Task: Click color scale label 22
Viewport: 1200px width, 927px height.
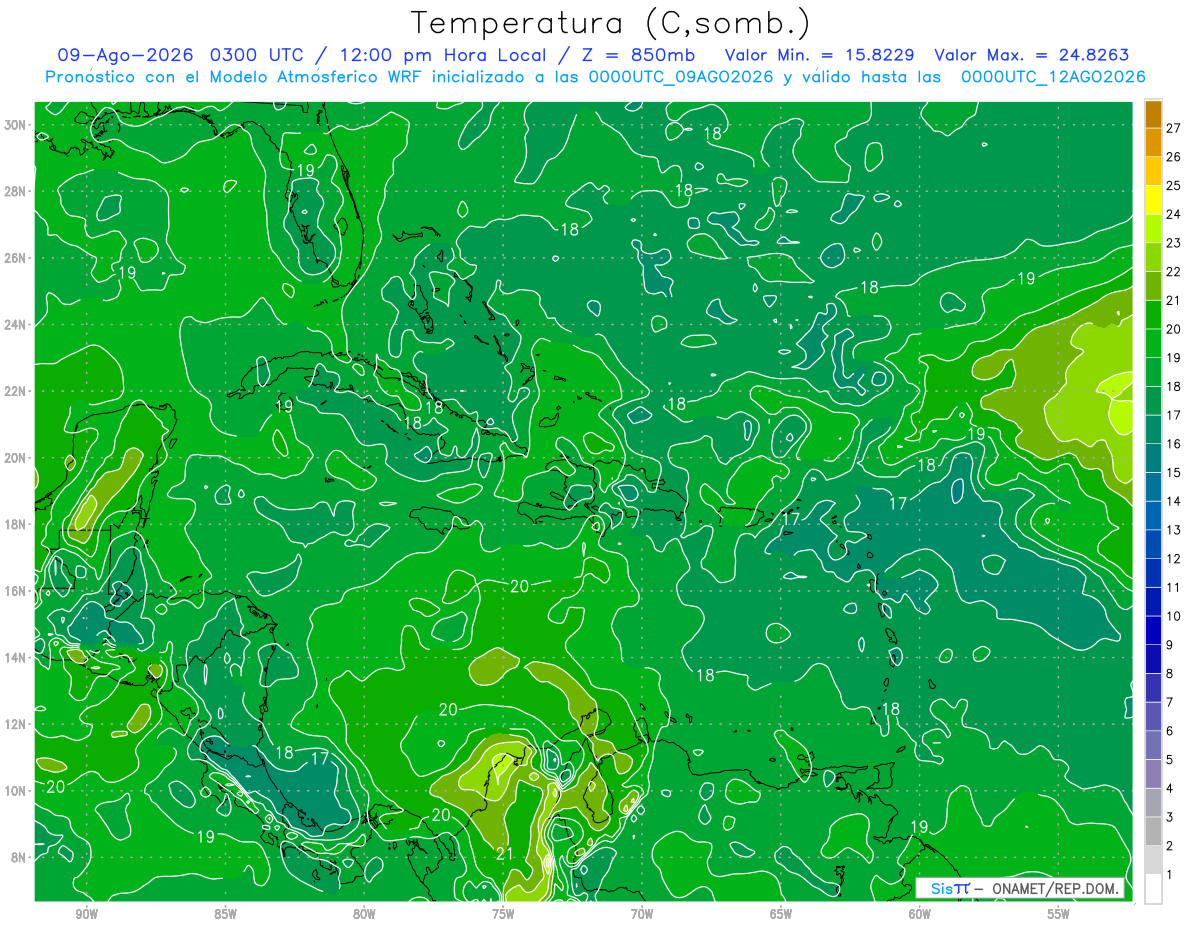Action: click(1173, 271)
